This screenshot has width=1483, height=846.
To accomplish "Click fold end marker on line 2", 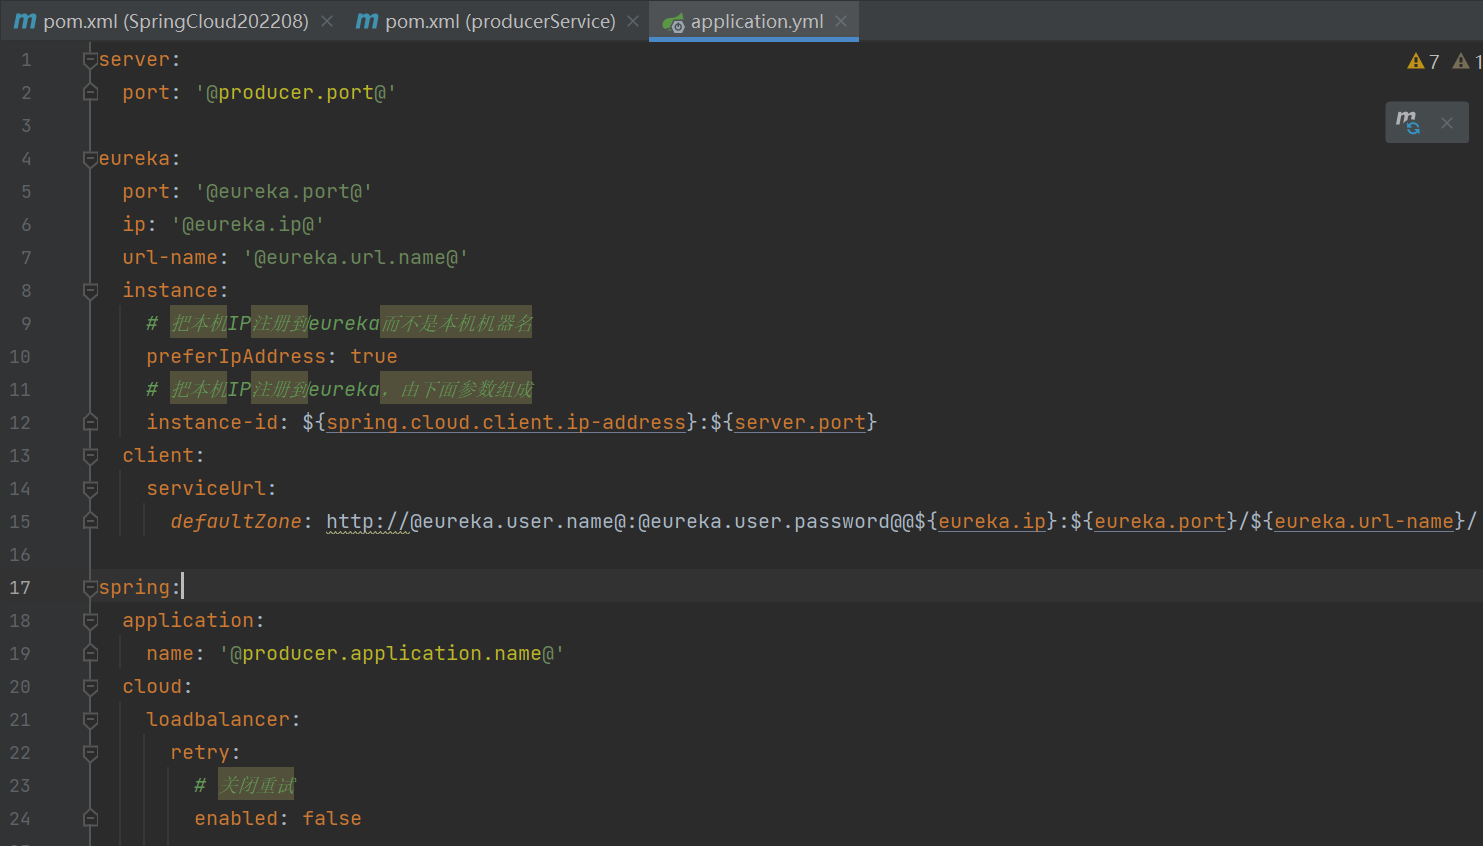I will click(x=90, y=93).
